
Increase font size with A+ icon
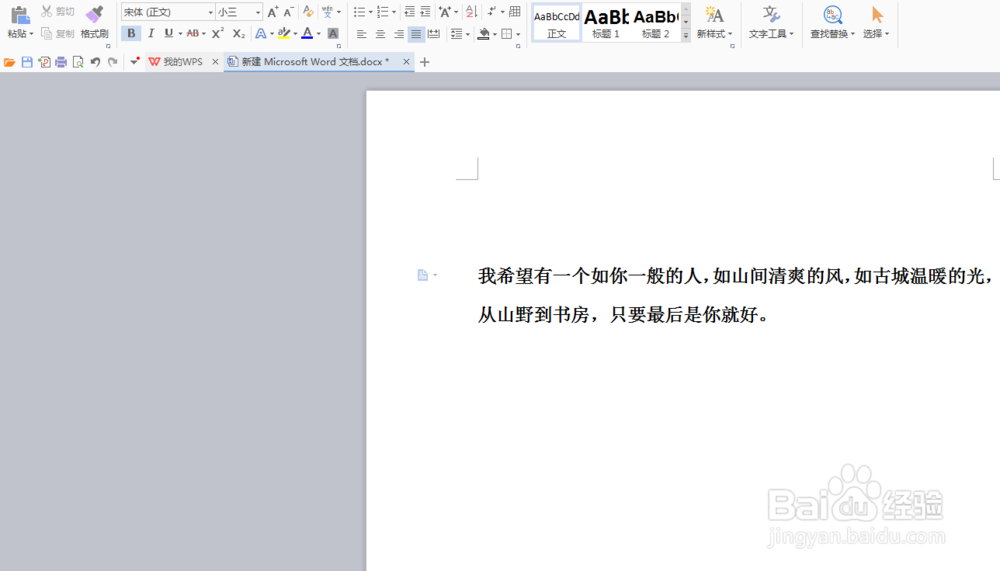[272, 11]
